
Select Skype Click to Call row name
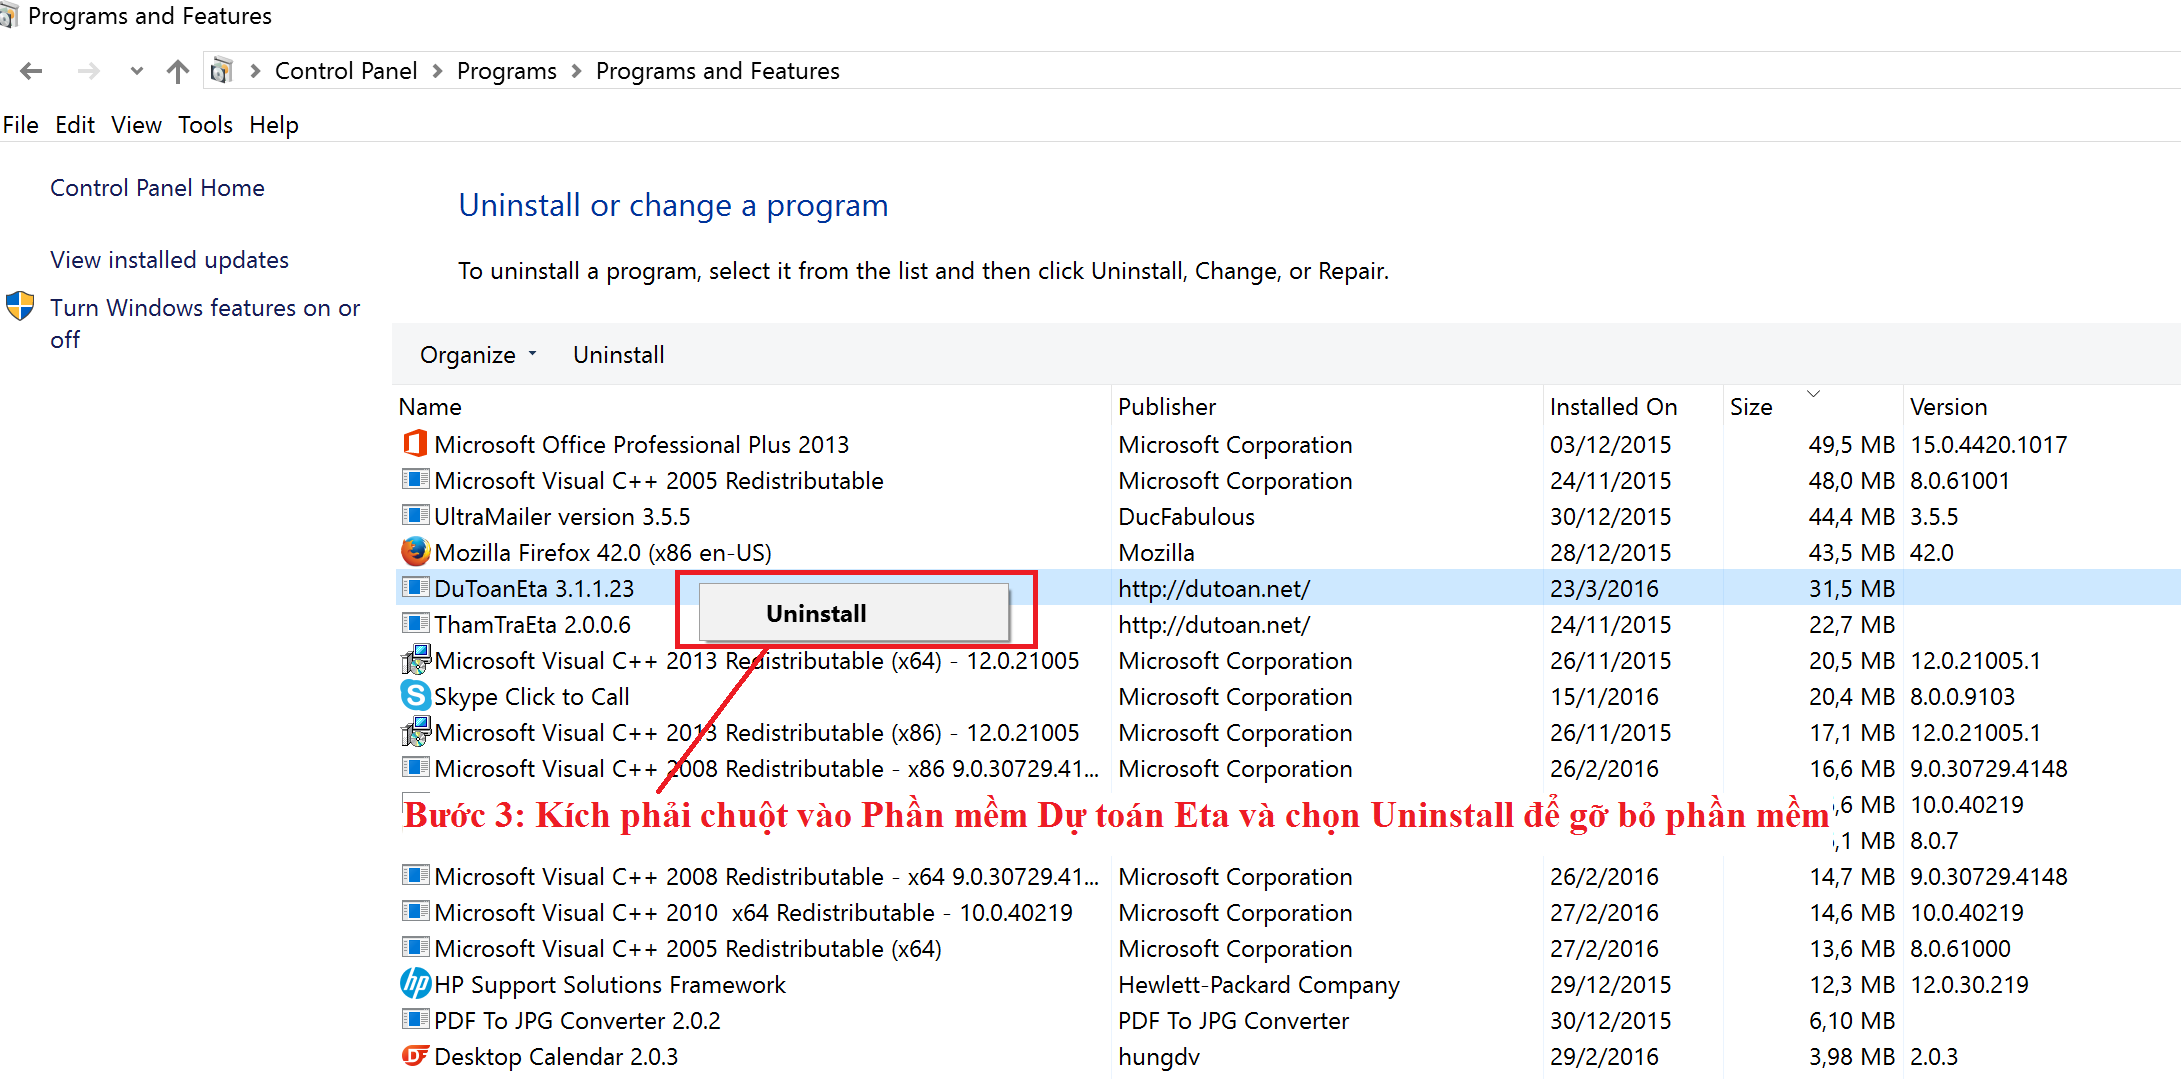532,697
